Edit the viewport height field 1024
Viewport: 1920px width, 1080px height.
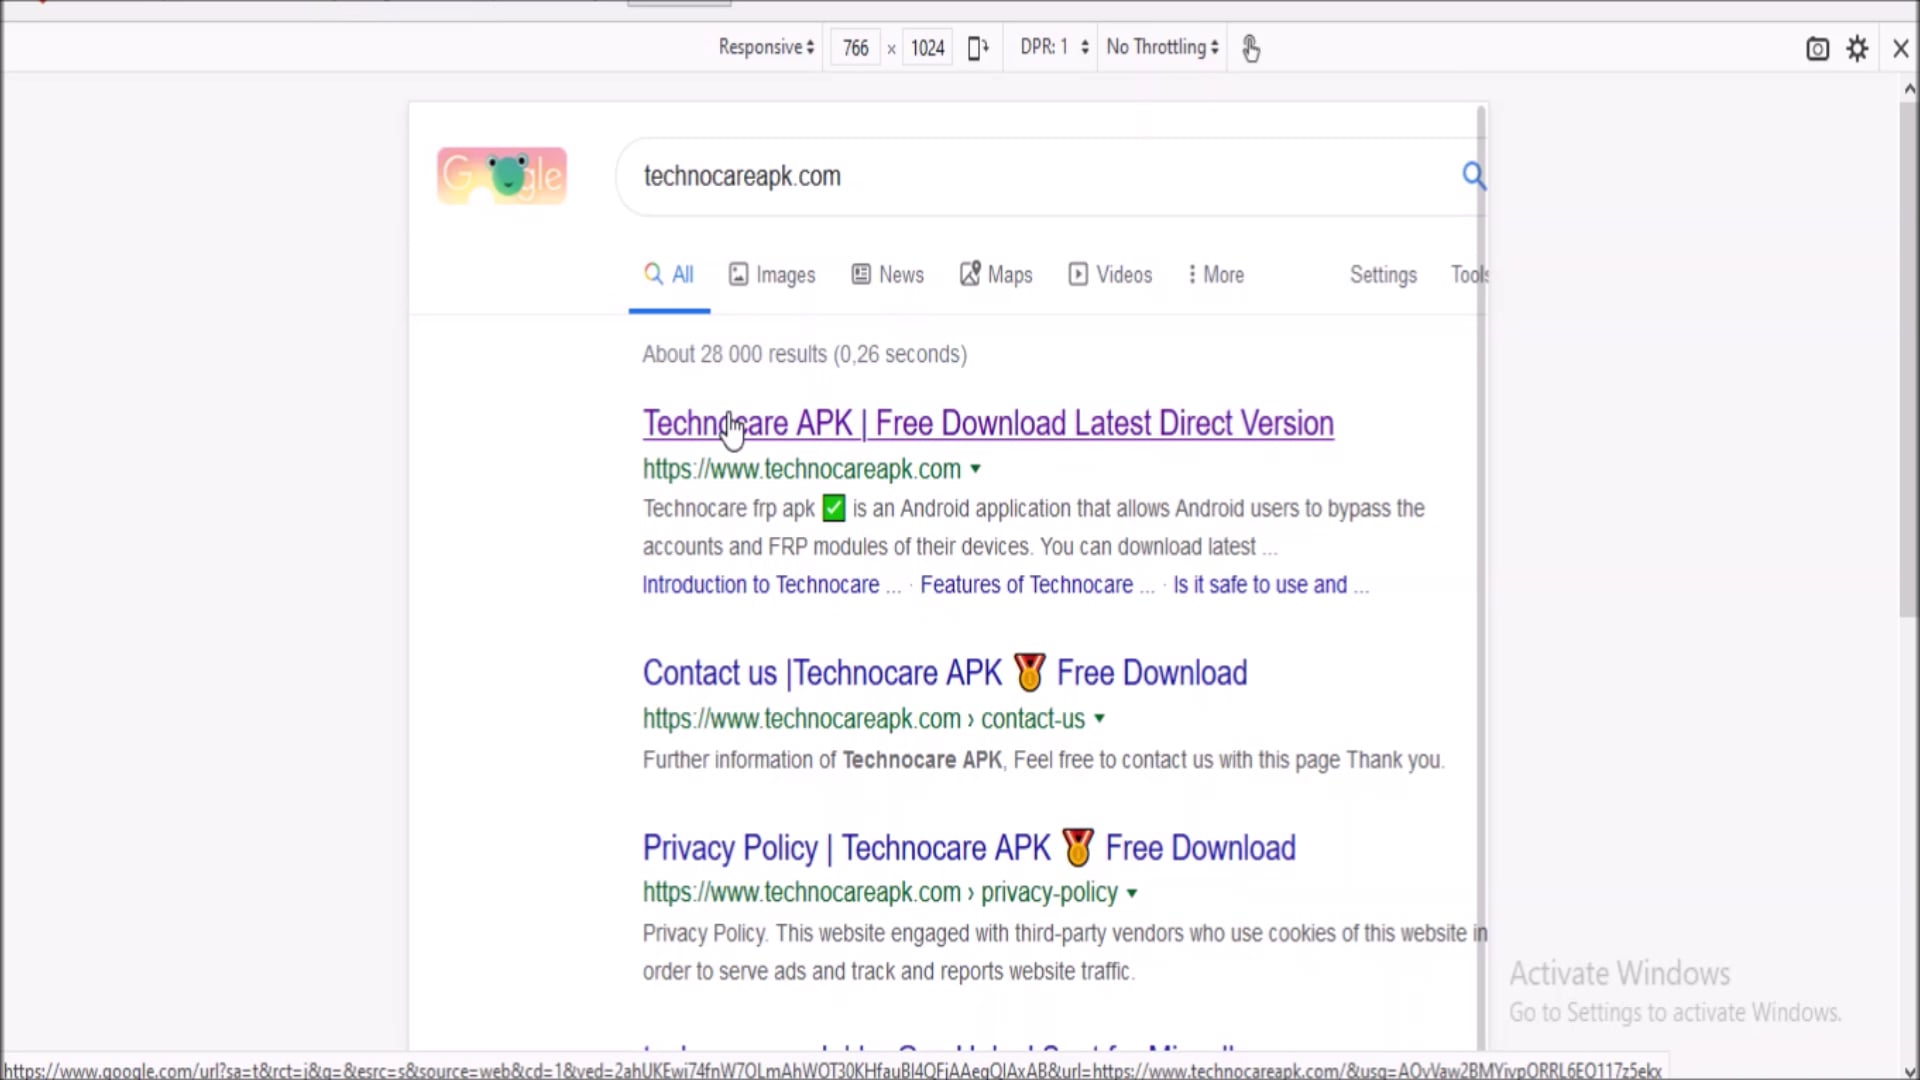(x=927, y=48)
